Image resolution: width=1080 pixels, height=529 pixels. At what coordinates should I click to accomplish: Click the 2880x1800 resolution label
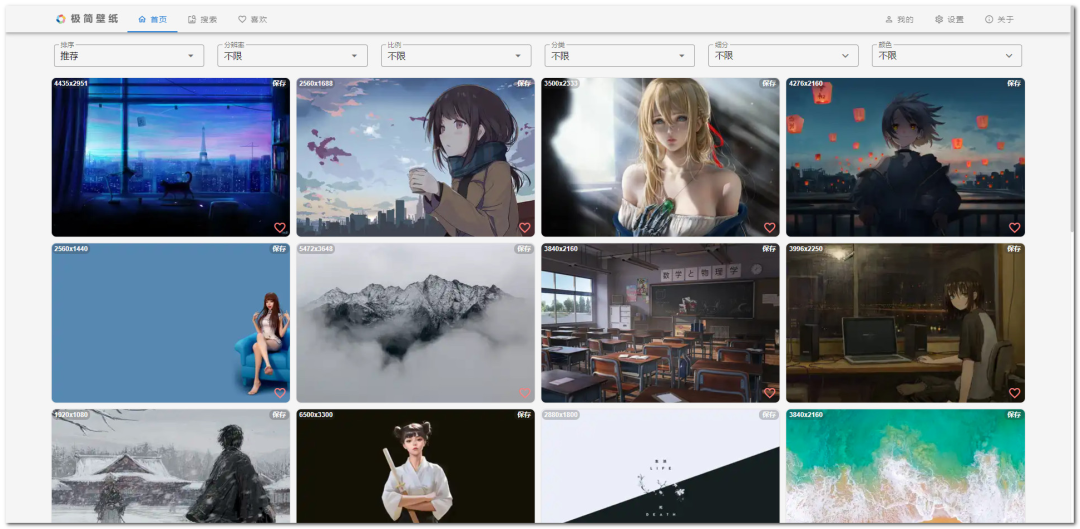click(561, 415)
